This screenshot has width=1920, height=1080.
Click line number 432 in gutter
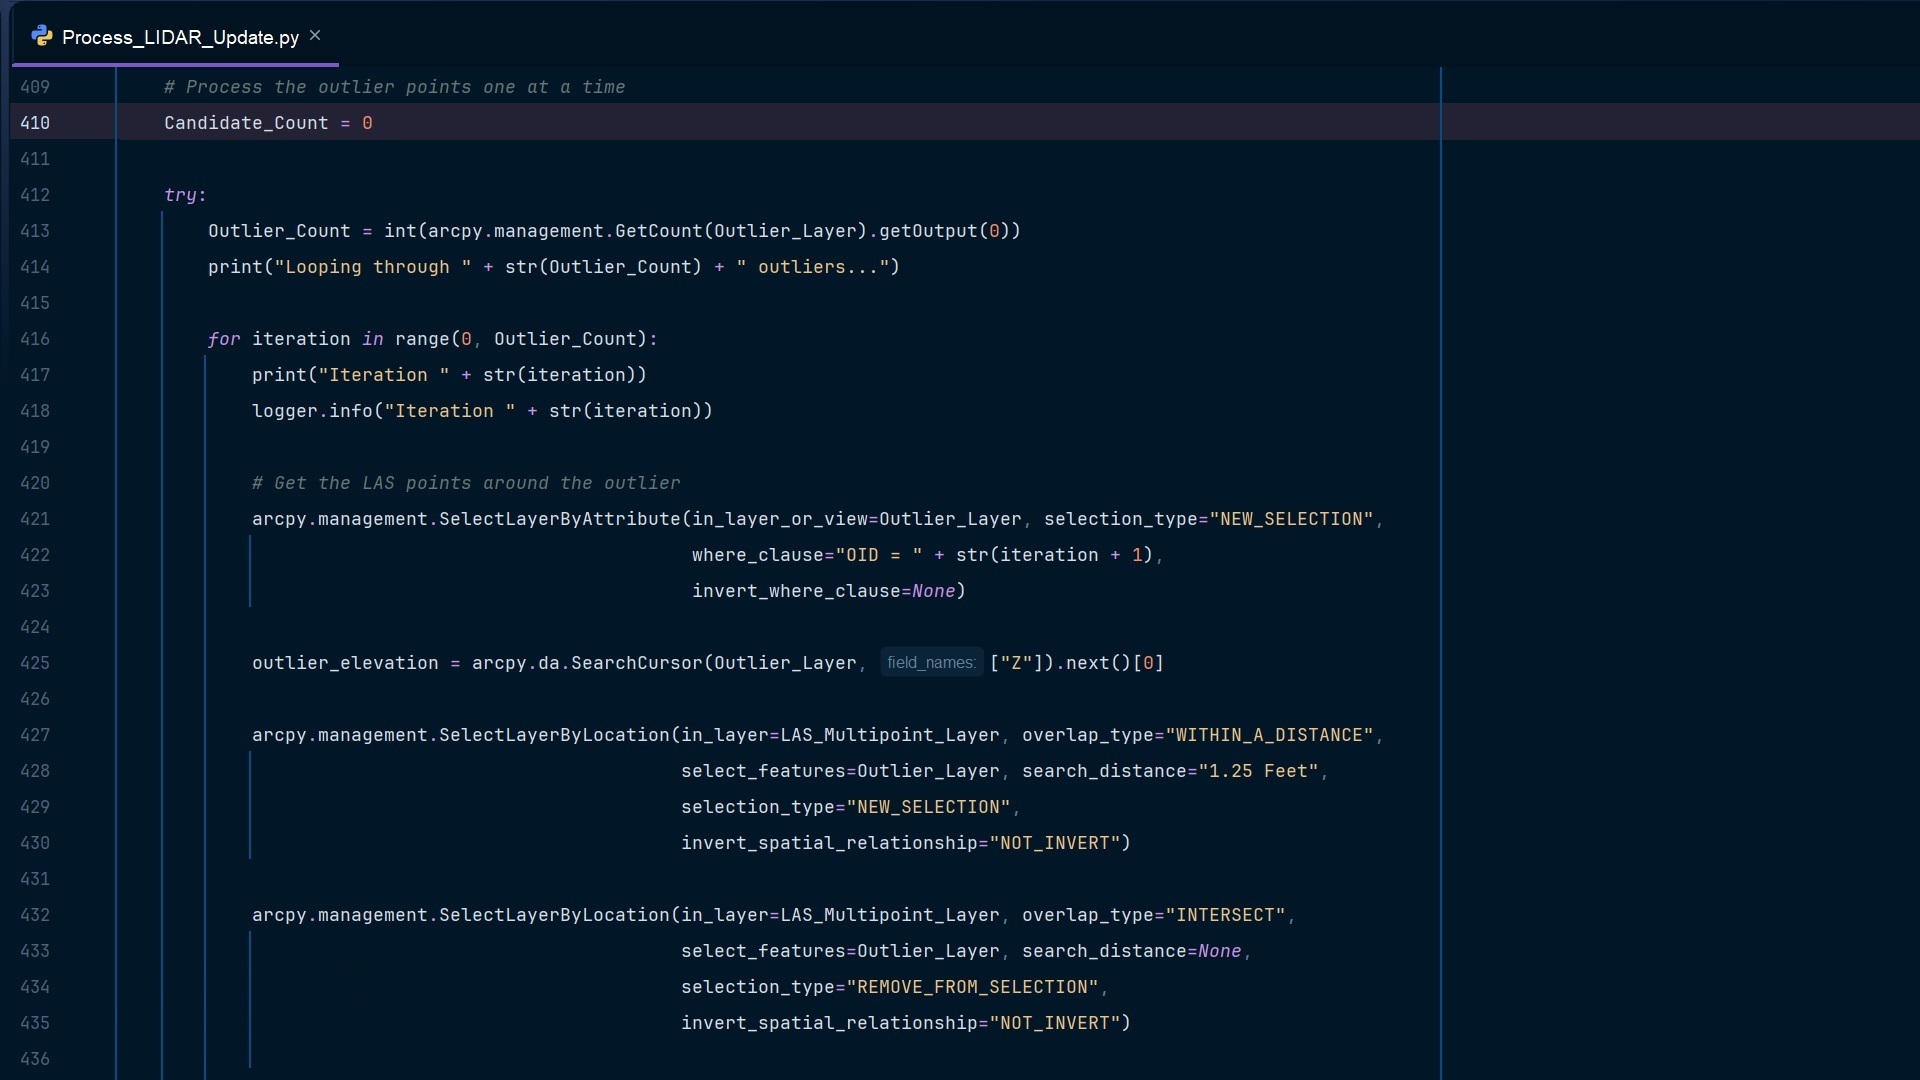35,915
